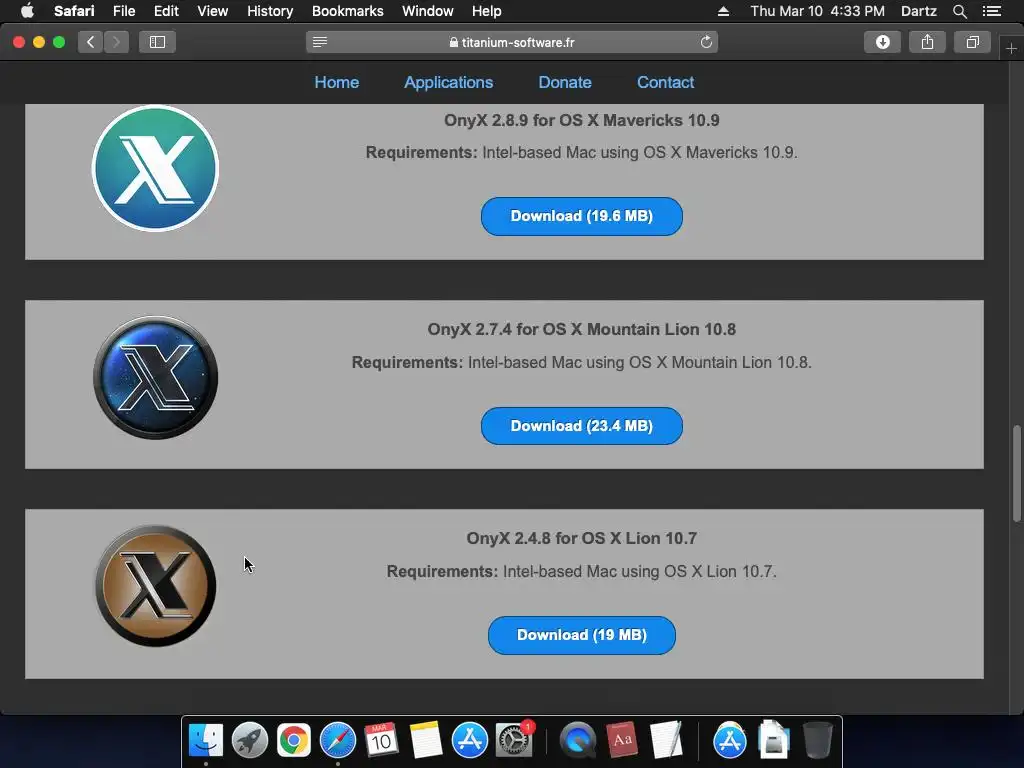
Task: Click the Safari back navigation arrow
Action: coord(91,42)
